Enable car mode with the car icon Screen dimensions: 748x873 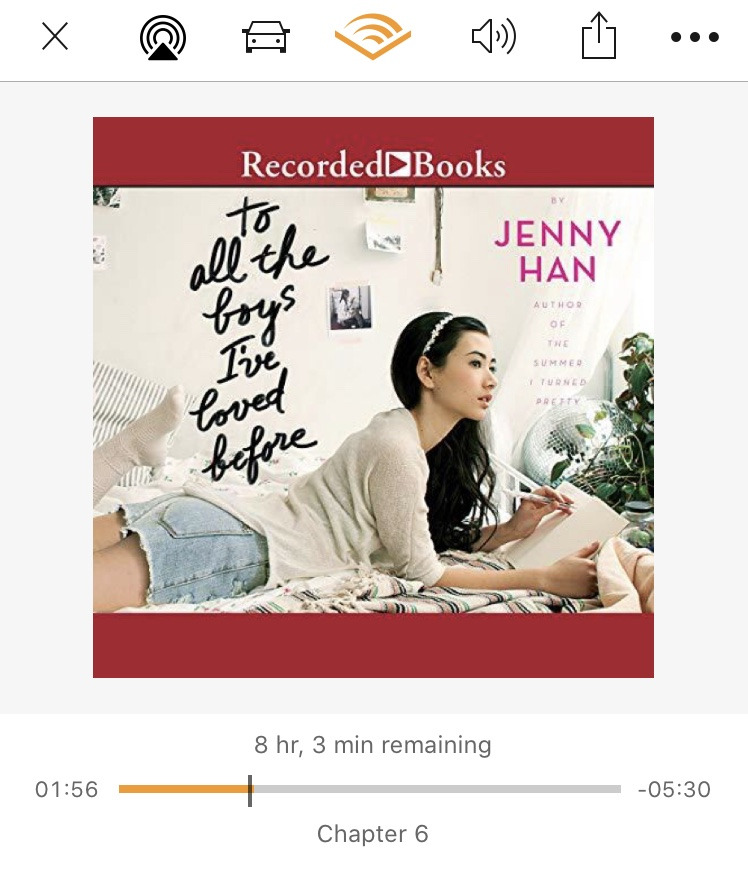click(266, 37)
